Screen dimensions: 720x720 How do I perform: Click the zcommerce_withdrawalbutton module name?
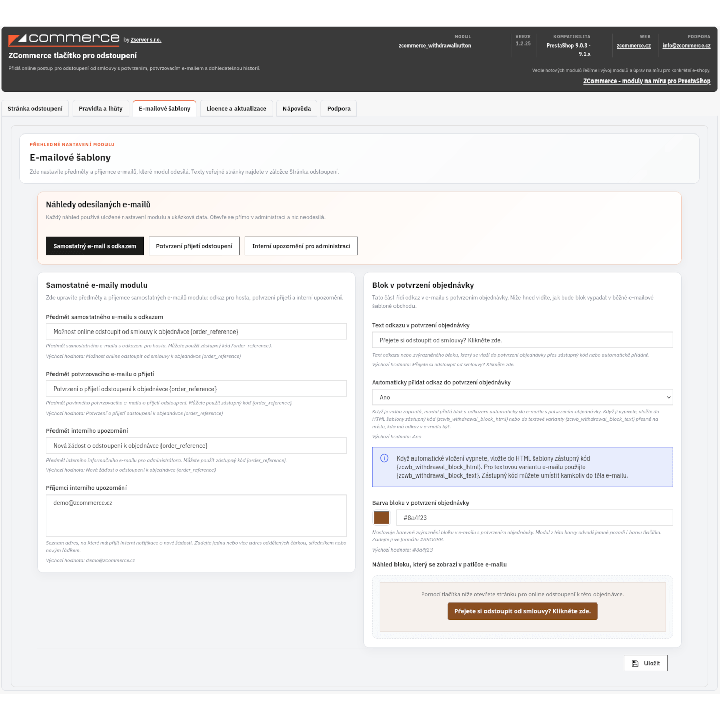point(435,45)
